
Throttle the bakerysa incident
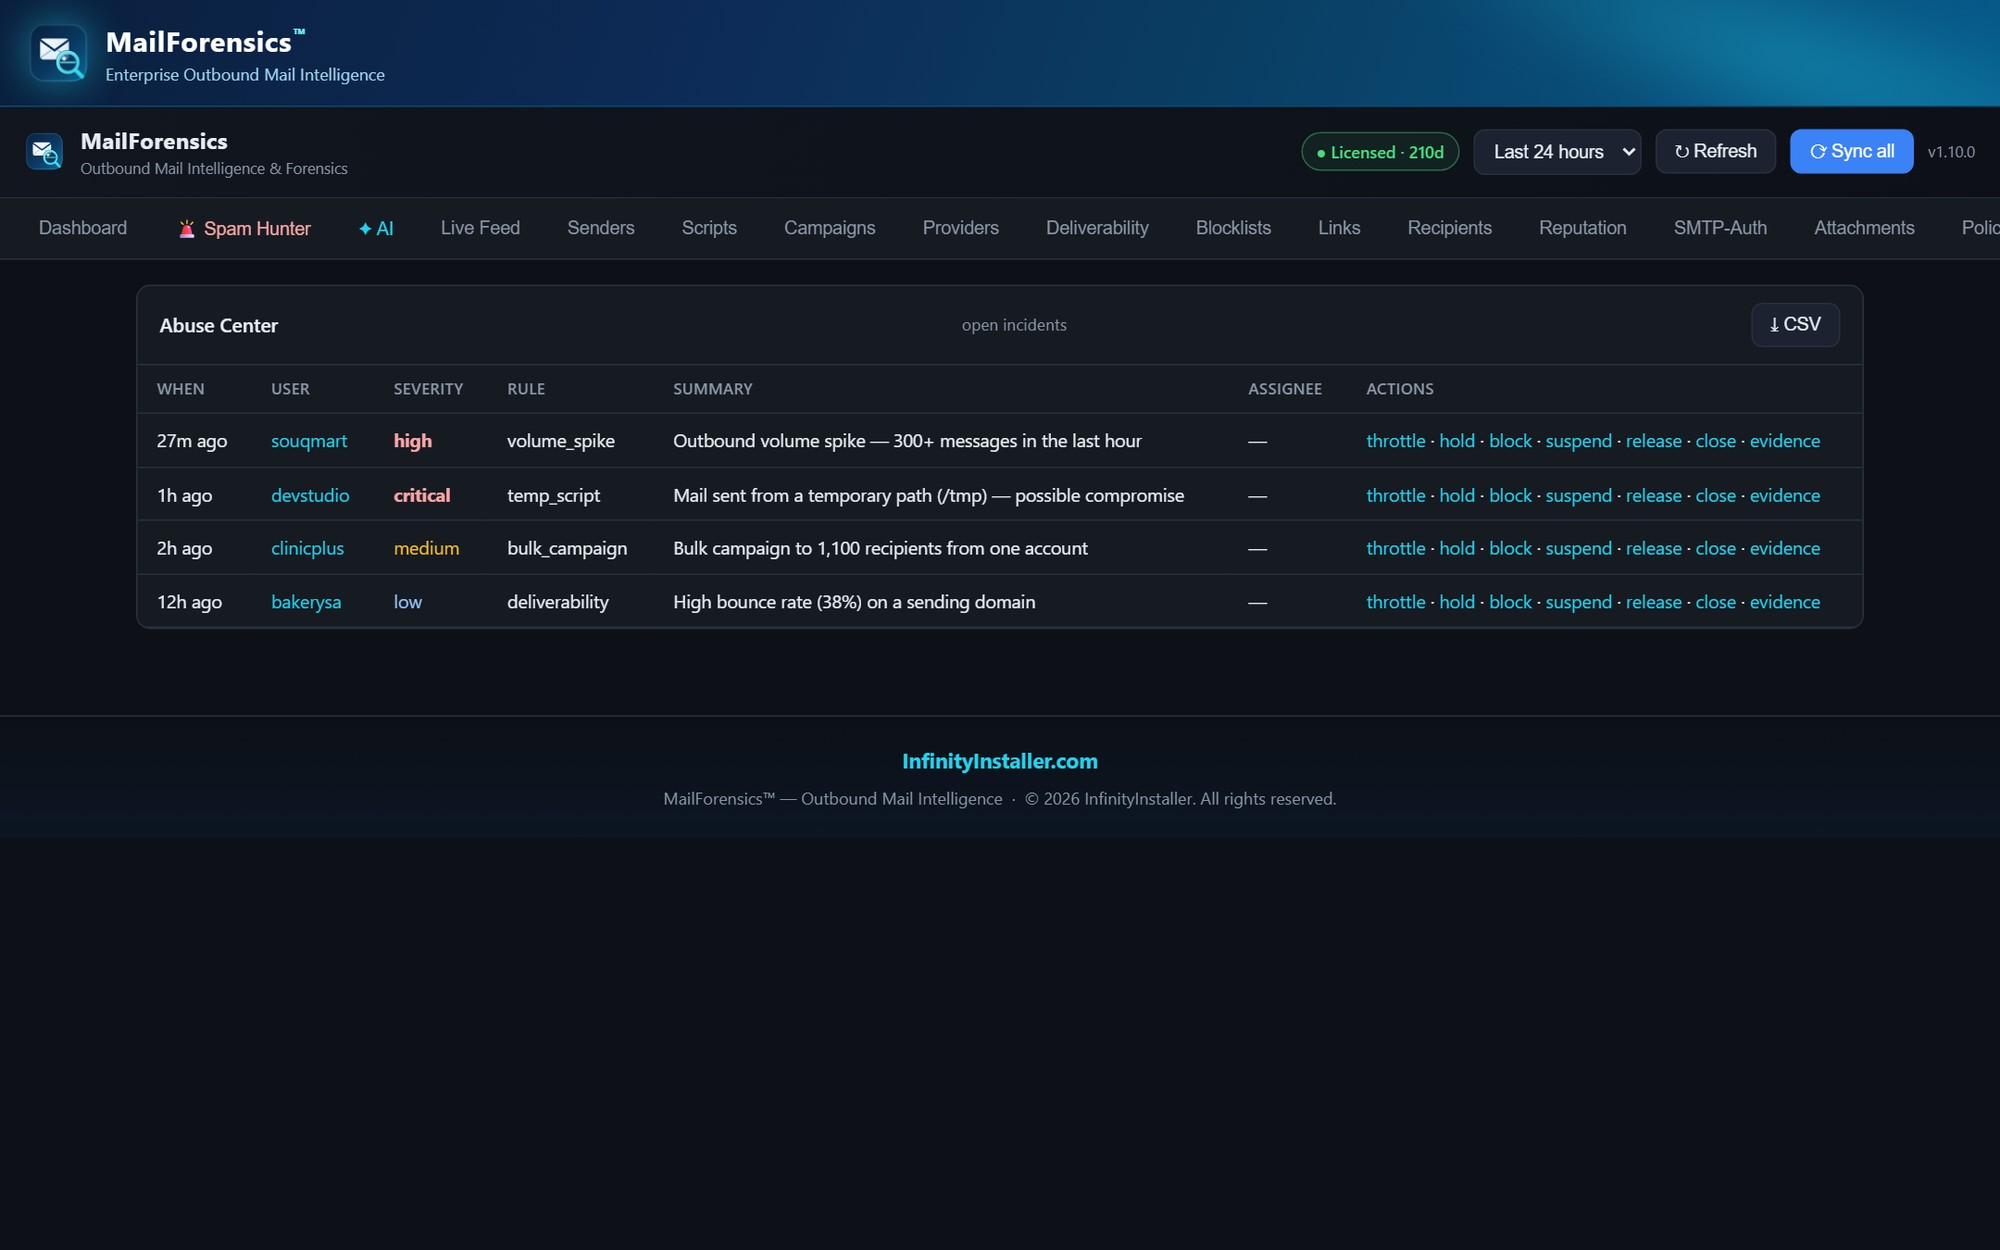1396,602
